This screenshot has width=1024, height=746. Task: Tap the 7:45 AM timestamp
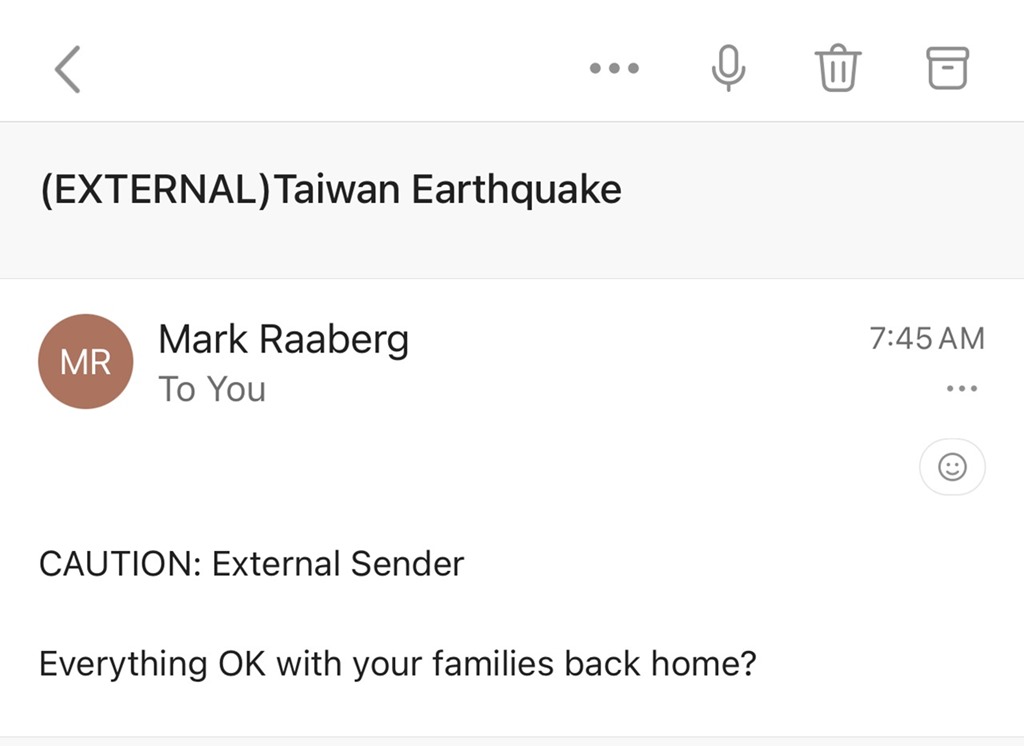927,338
